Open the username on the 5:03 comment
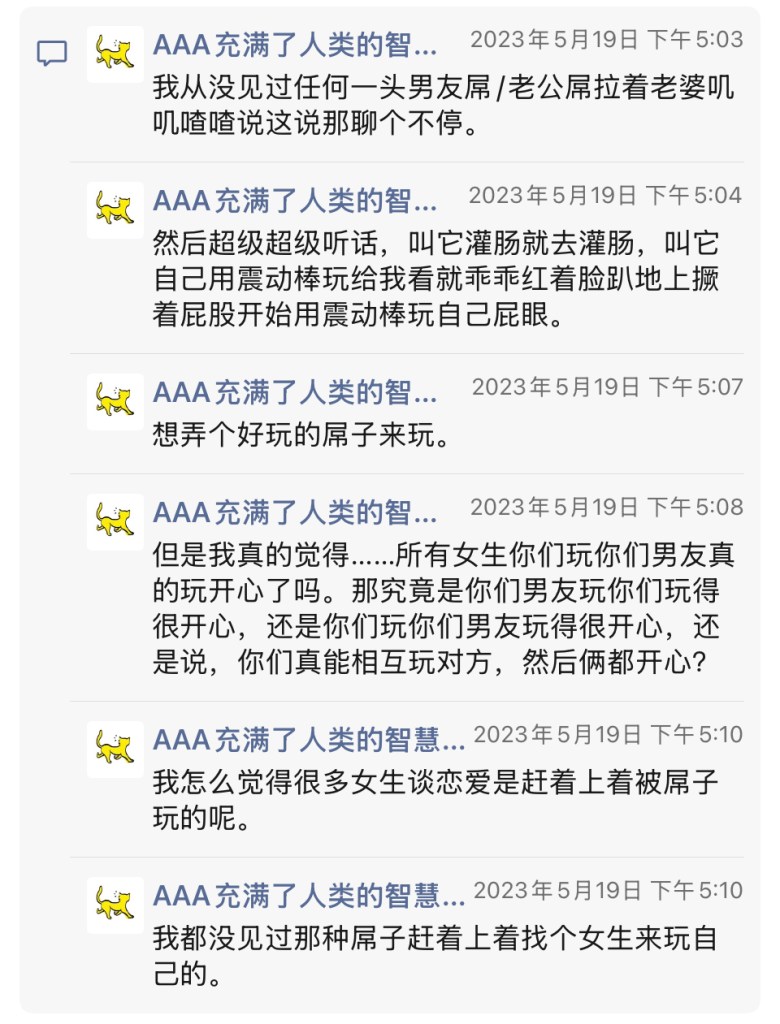This screenshot has width=780, height=1024. [x=295, y=44]
